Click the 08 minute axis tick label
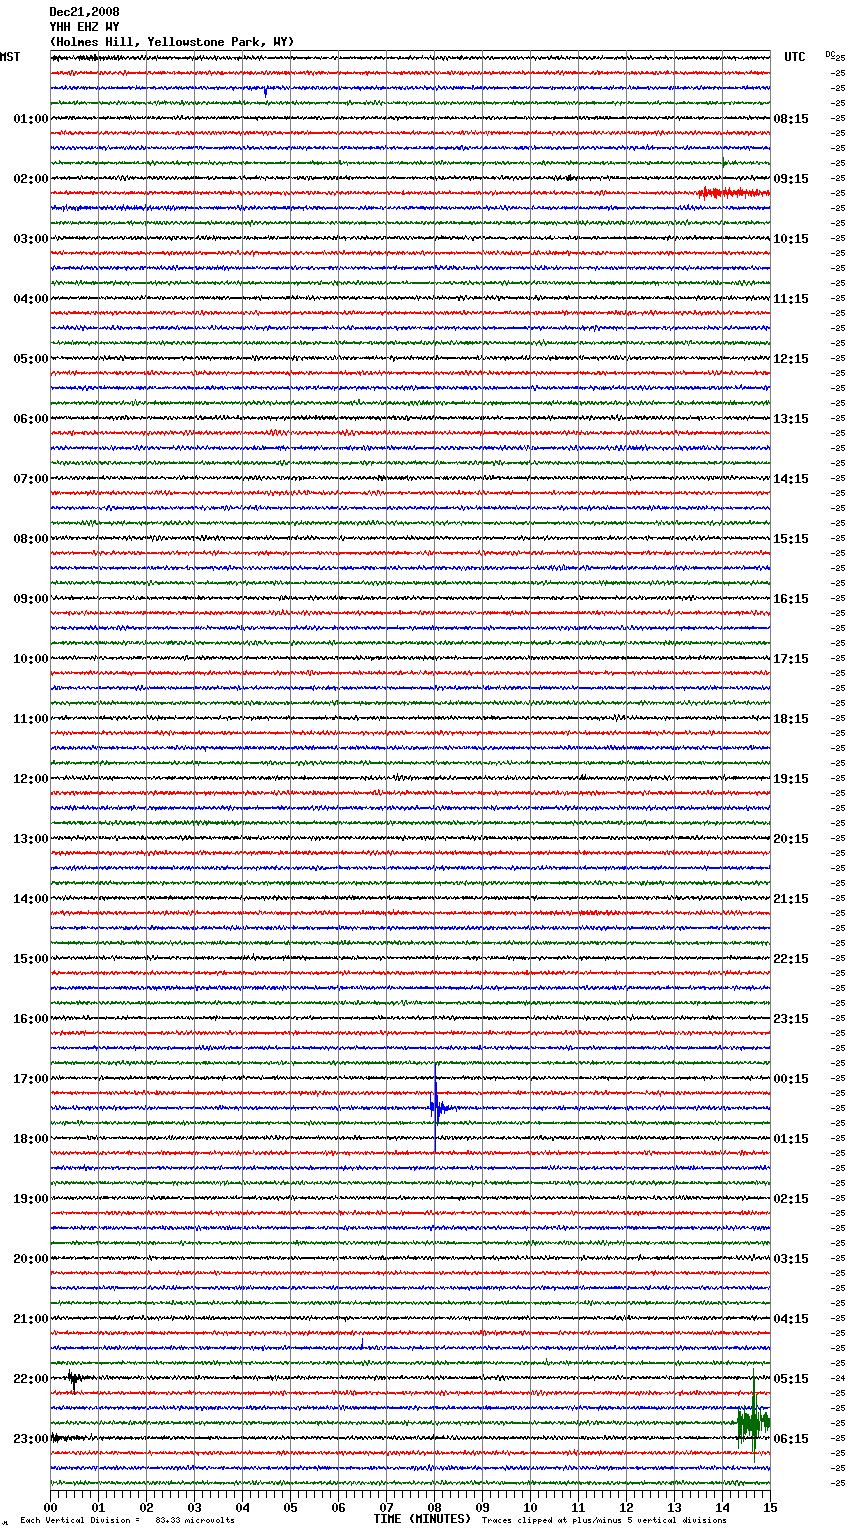This screenshot has width=850, height=1534. click(x=434, y=1507)
